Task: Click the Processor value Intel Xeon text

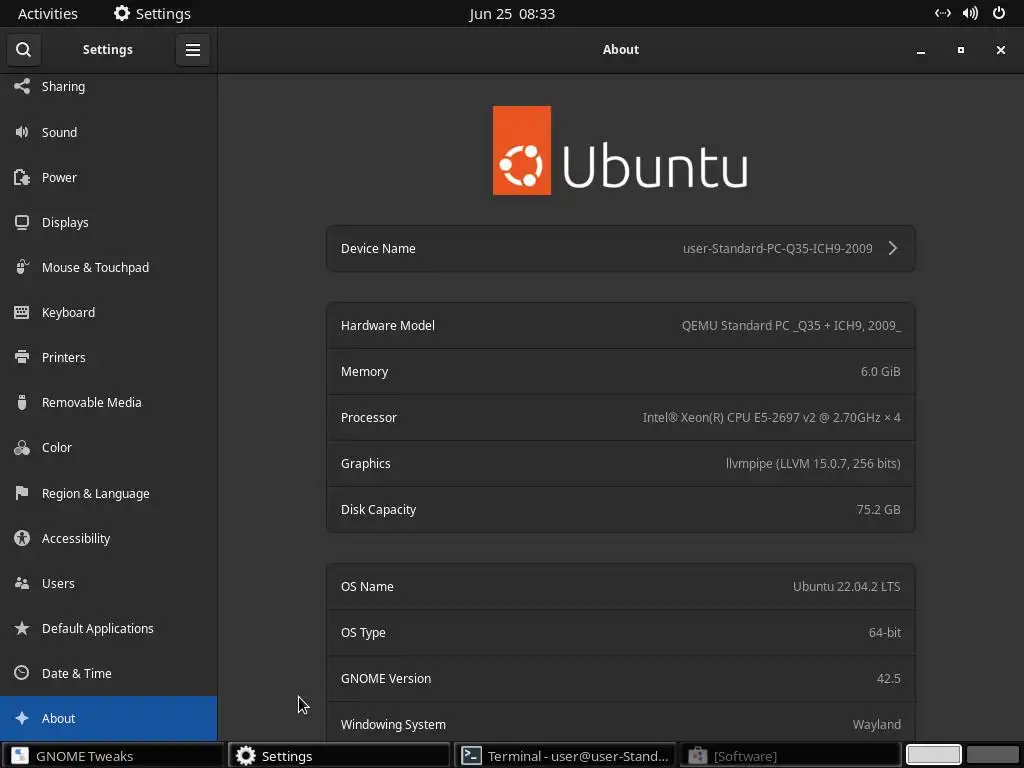Action: click(771, 417)
